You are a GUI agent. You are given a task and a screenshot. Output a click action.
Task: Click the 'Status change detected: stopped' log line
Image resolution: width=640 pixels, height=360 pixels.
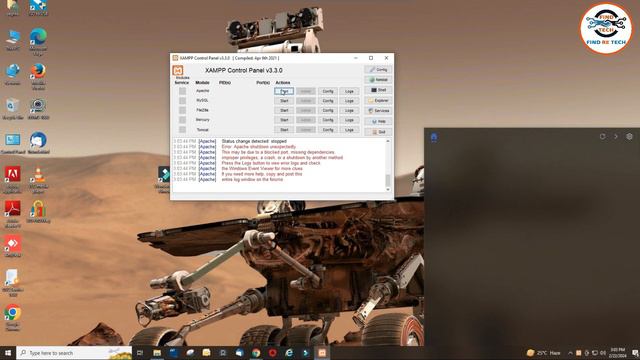254,141
